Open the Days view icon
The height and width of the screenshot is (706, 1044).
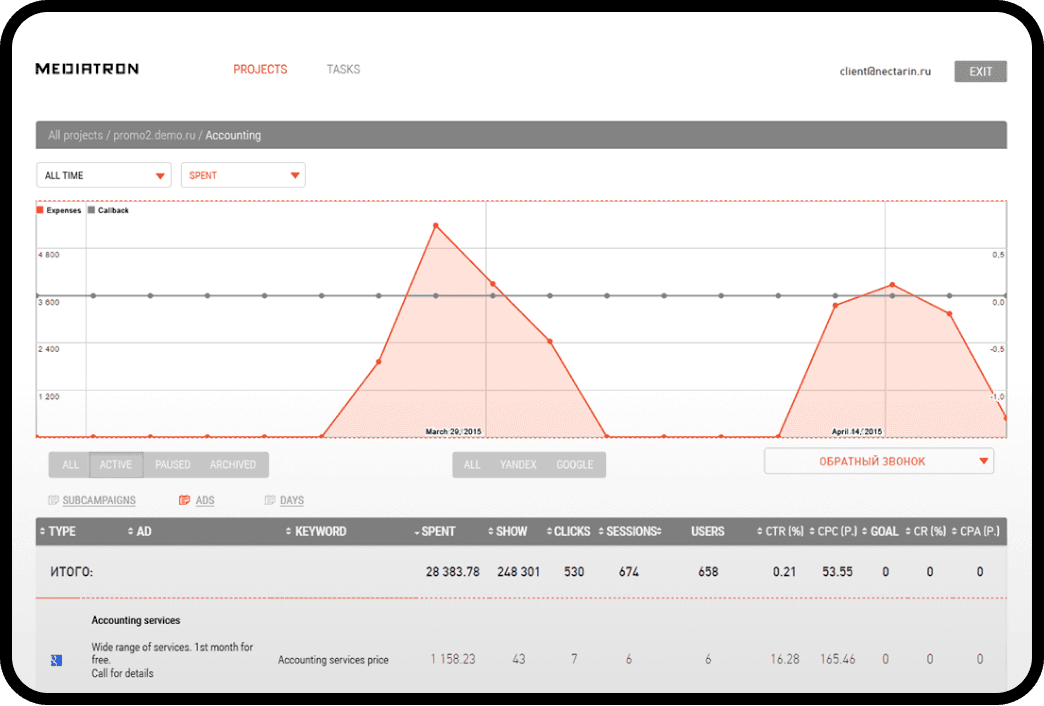click(x=270, y=500)
